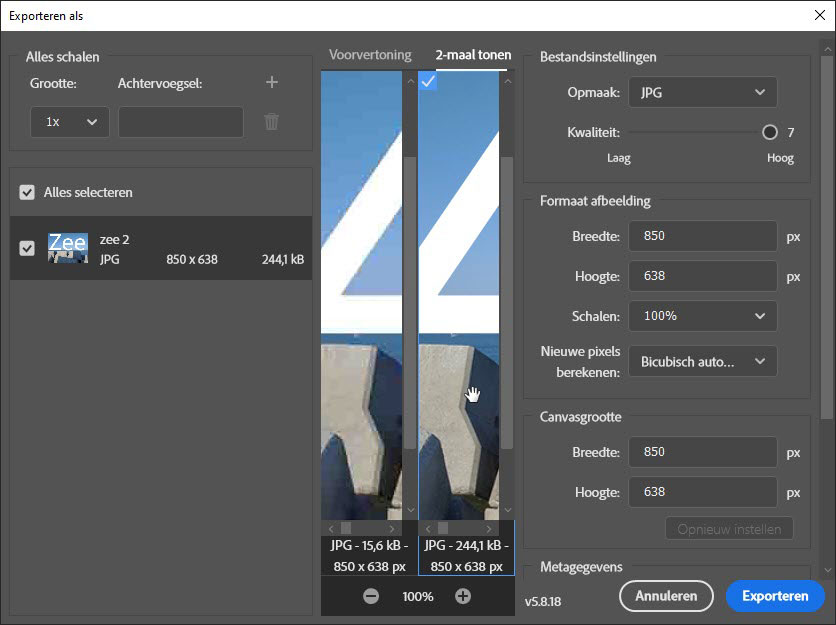Select the right preview JPG 244,1 kB label
This screenshot has width=836, height=625.
tap(467, 556)
